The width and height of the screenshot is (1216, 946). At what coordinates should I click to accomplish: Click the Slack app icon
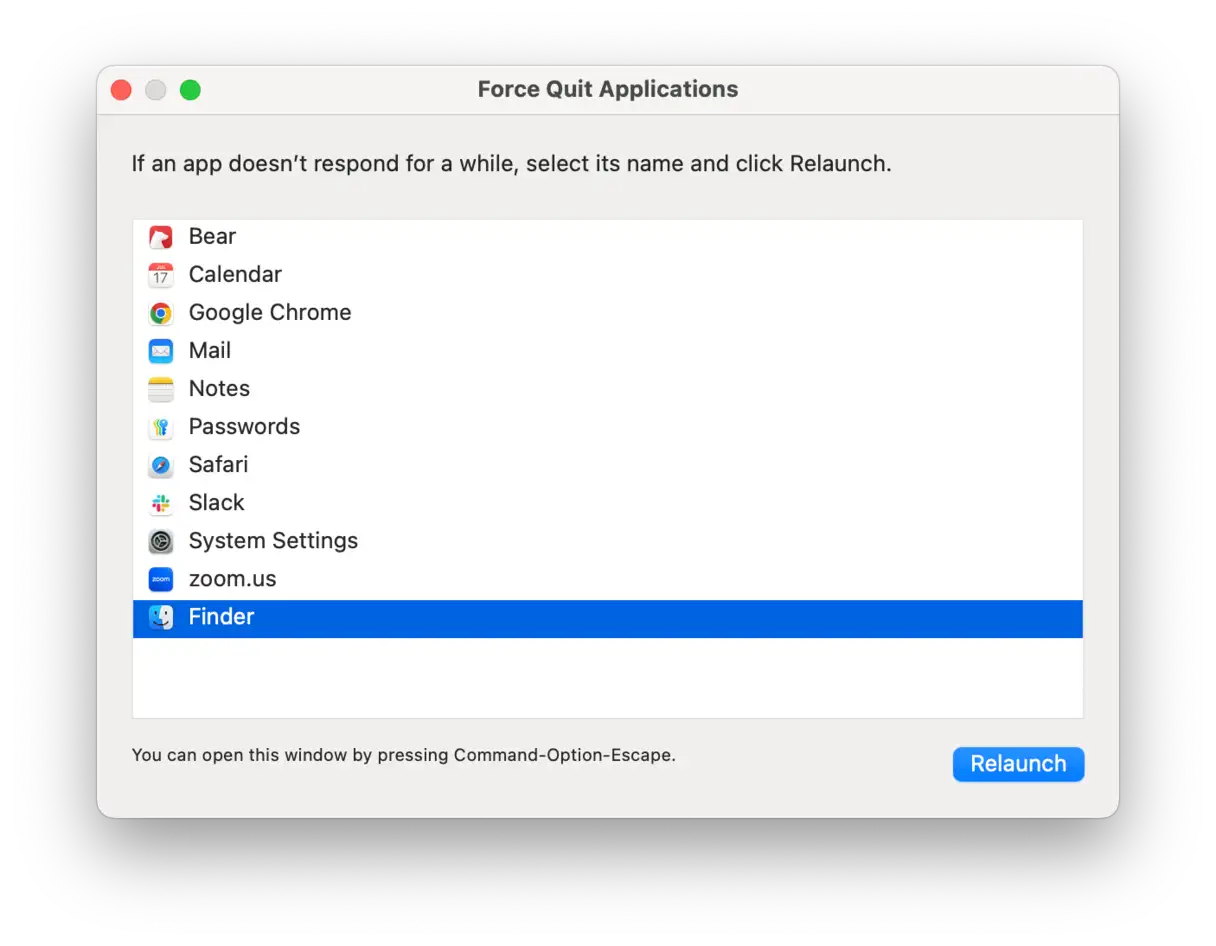(x=161, y=503)
